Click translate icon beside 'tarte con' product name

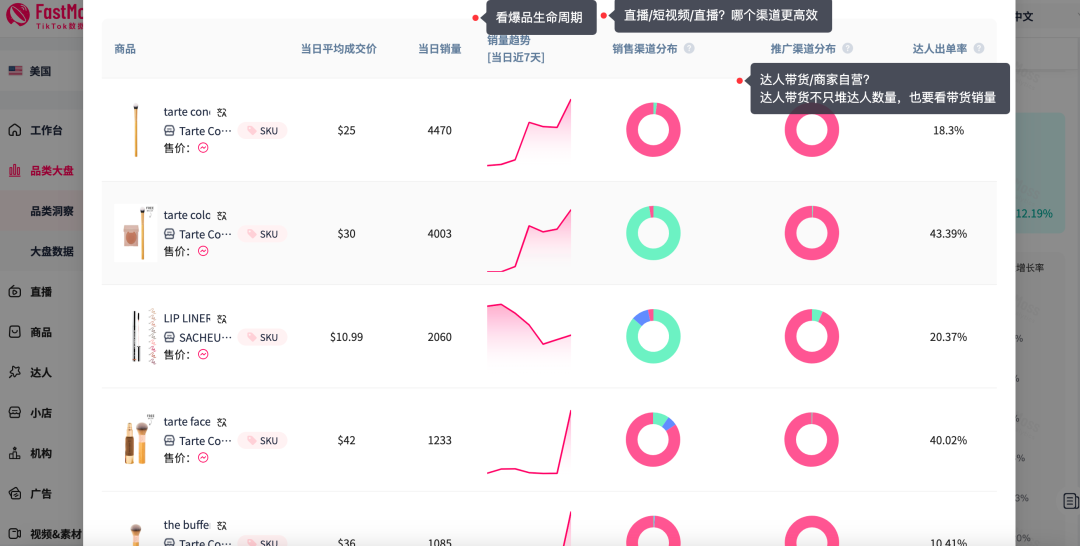(222, 112)
